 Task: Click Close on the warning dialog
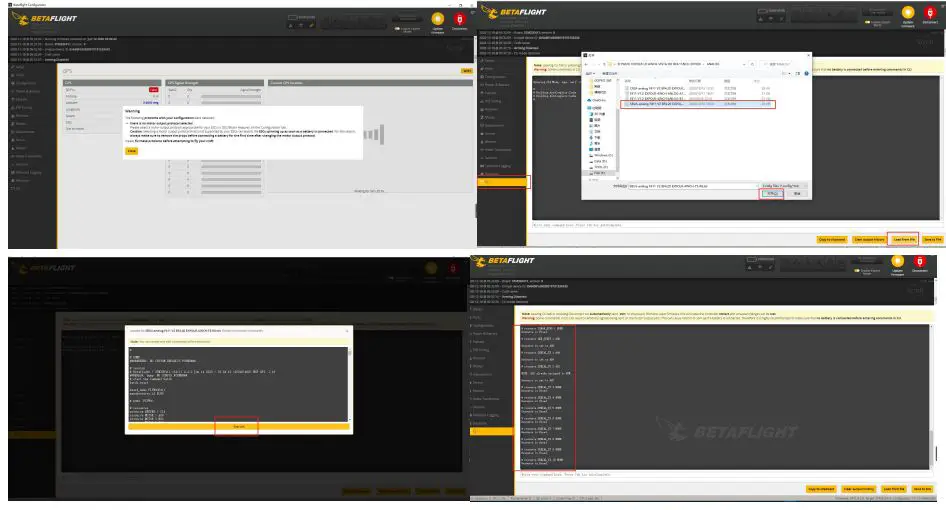(x=132, y=151)
